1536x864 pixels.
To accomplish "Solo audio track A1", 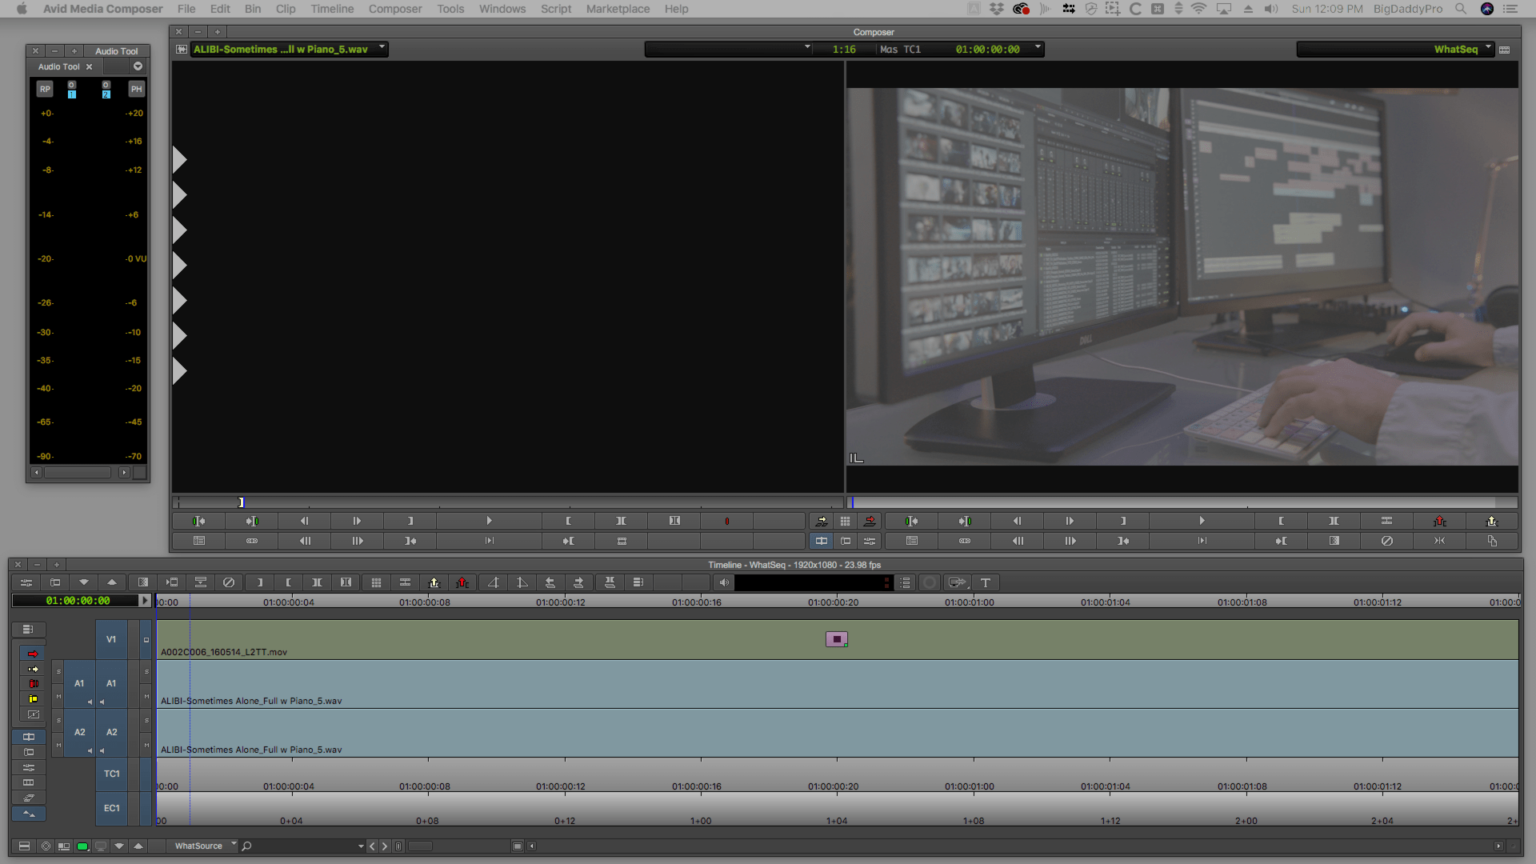I will 58,671.
